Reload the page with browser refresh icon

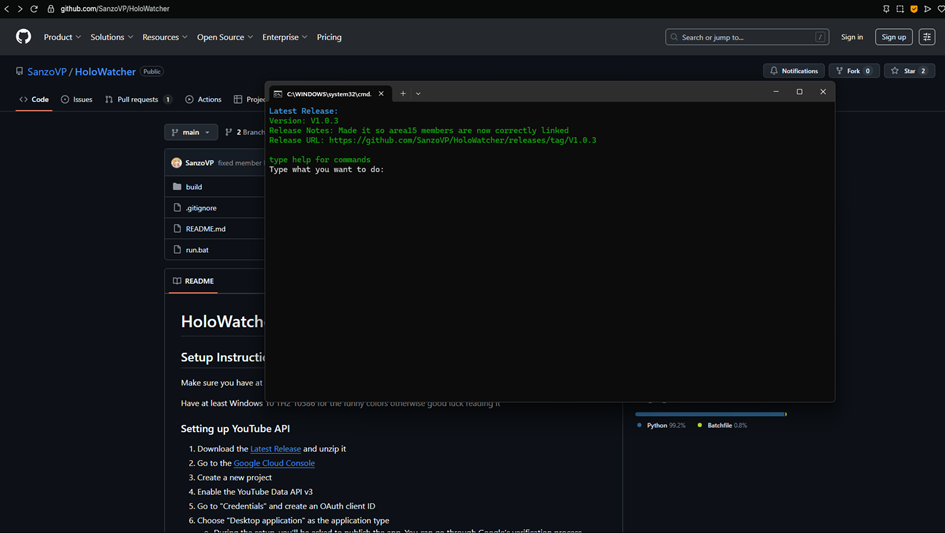pos(34,9)
